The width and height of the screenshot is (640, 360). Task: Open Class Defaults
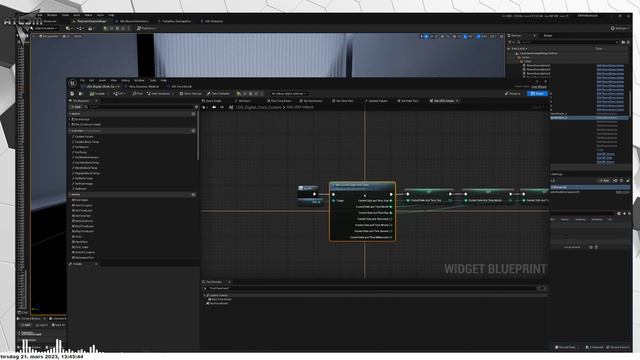click(x=218, y=93)
